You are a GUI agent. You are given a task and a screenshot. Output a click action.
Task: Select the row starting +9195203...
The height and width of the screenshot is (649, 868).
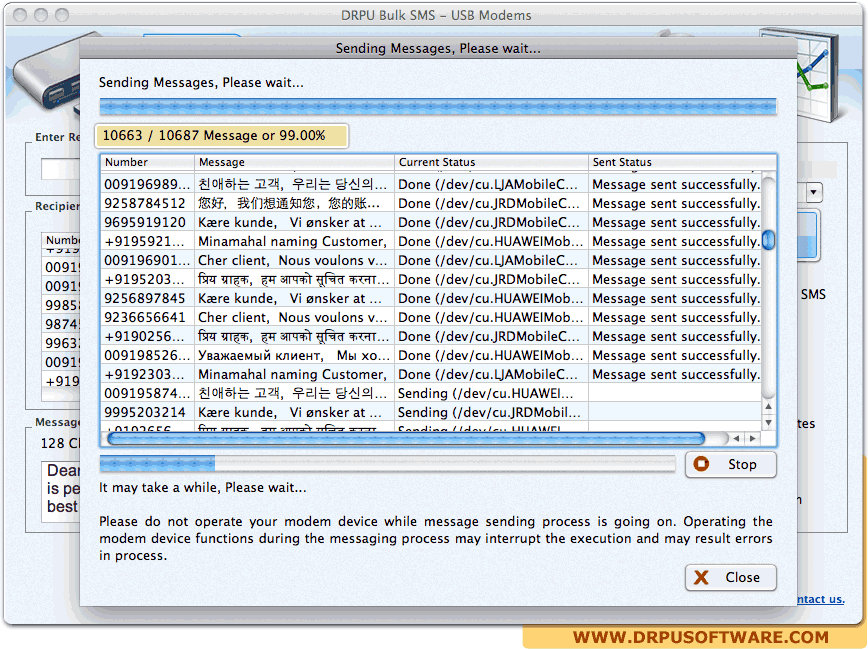tap(431, 279)
